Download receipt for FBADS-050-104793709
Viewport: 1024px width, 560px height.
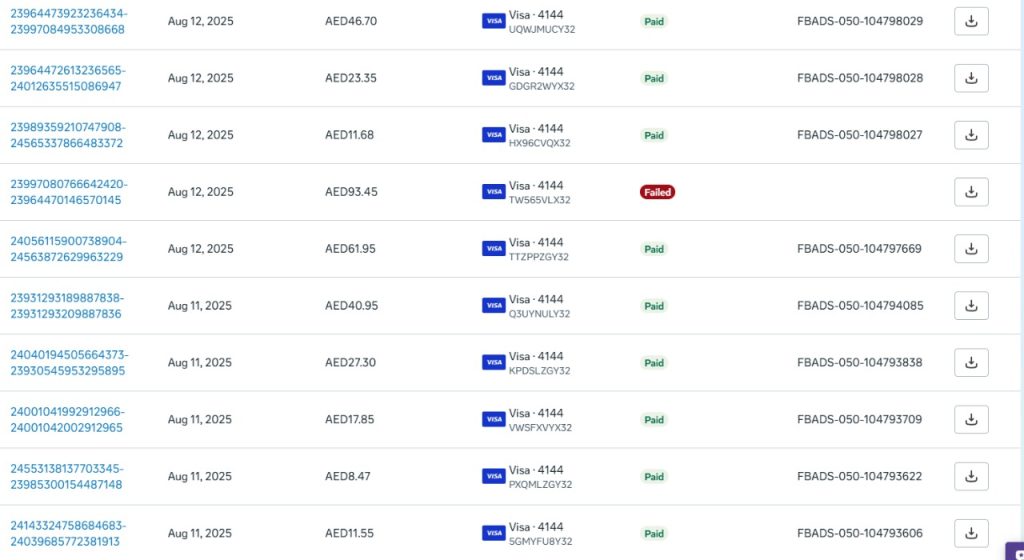pos(971,419)
